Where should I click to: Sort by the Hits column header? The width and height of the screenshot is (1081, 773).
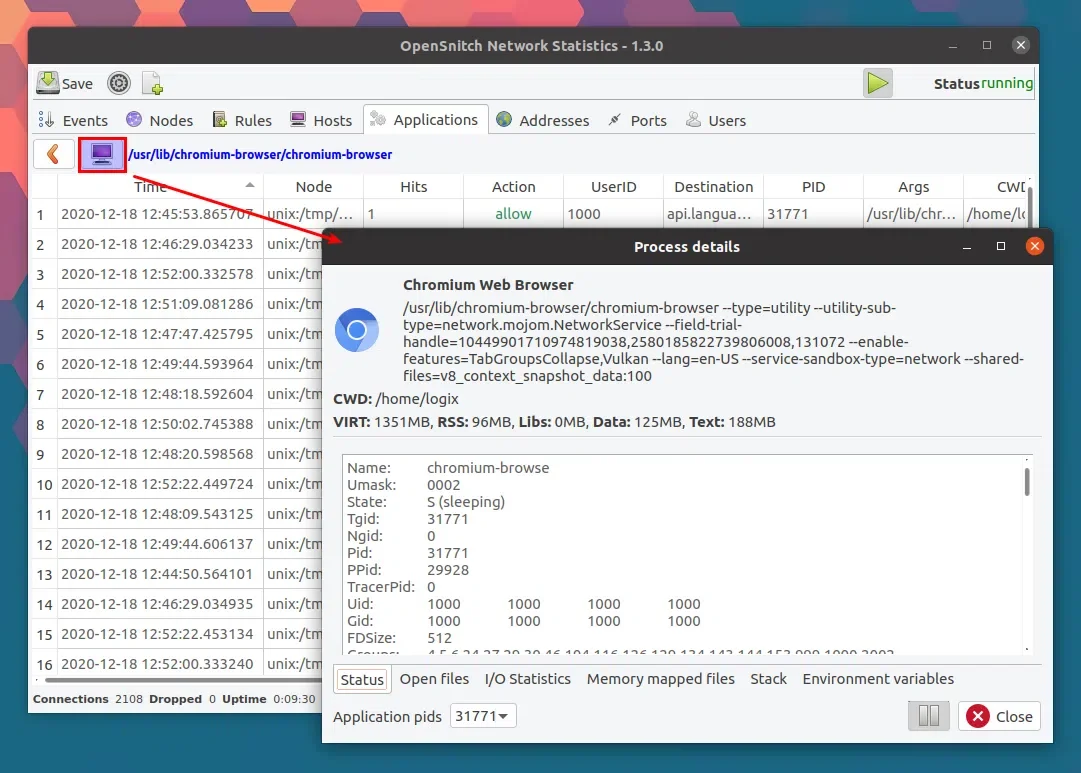[x=414, y=186]
